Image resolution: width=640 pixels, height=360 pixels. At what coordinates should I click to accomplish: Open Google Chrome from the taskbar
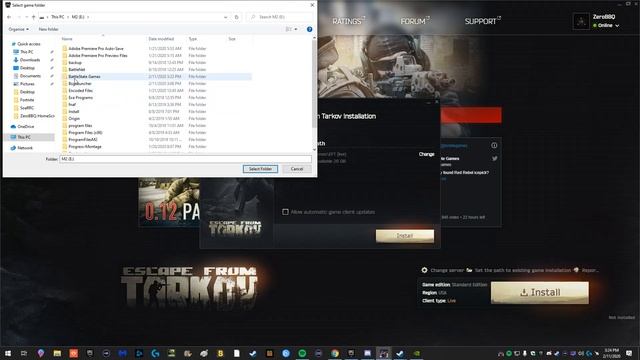pos(335,353)
